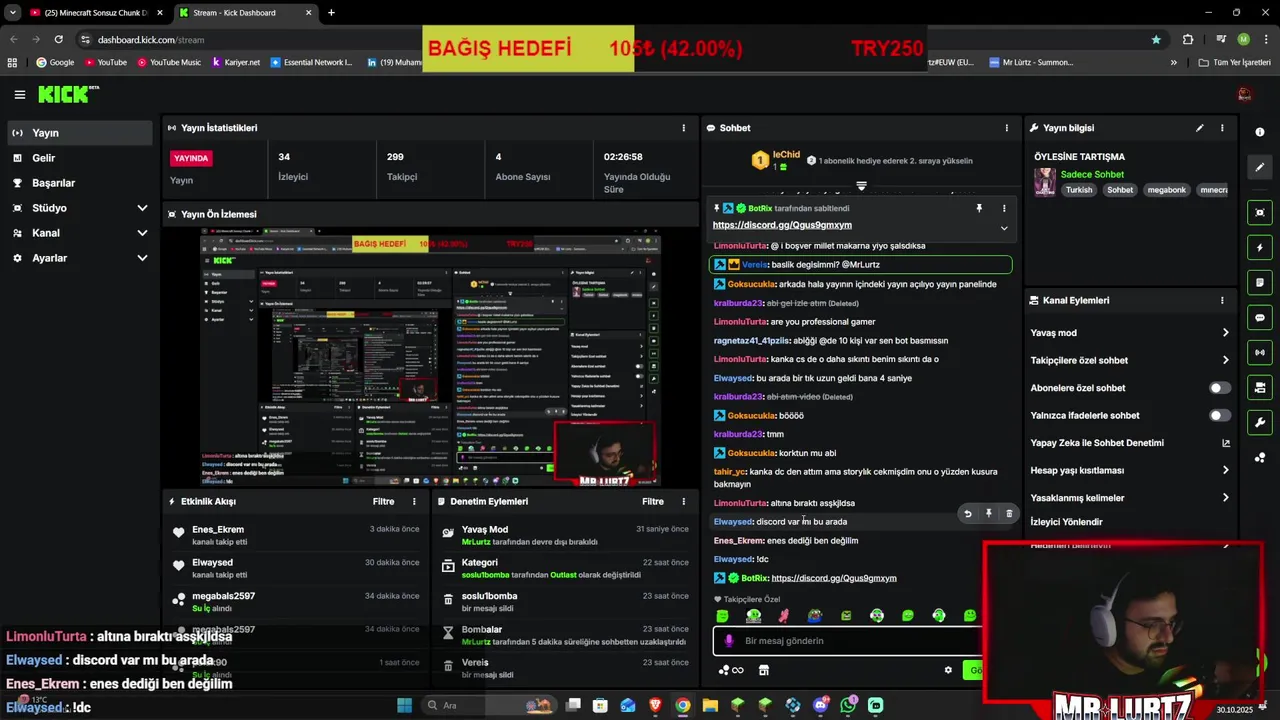Open BotRix's discord link in chat
This screenshot has width=1280, height=720.
pyautogui.click(x=834, y=578)
